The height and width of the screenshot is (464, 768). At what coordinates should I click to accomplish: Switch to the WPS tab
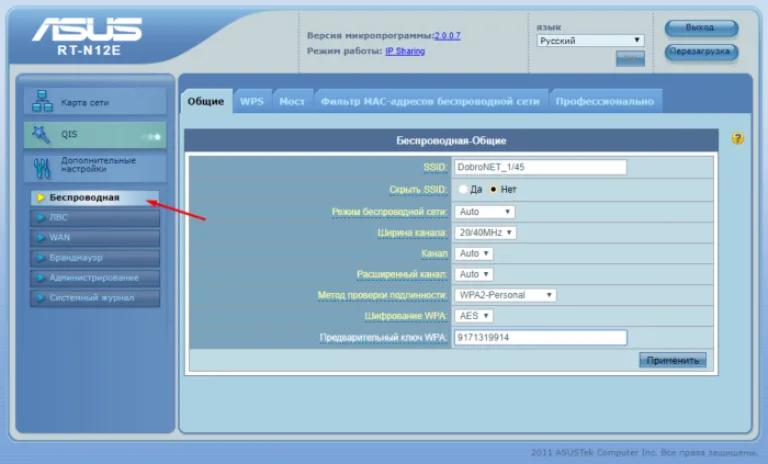coord(252,101)
